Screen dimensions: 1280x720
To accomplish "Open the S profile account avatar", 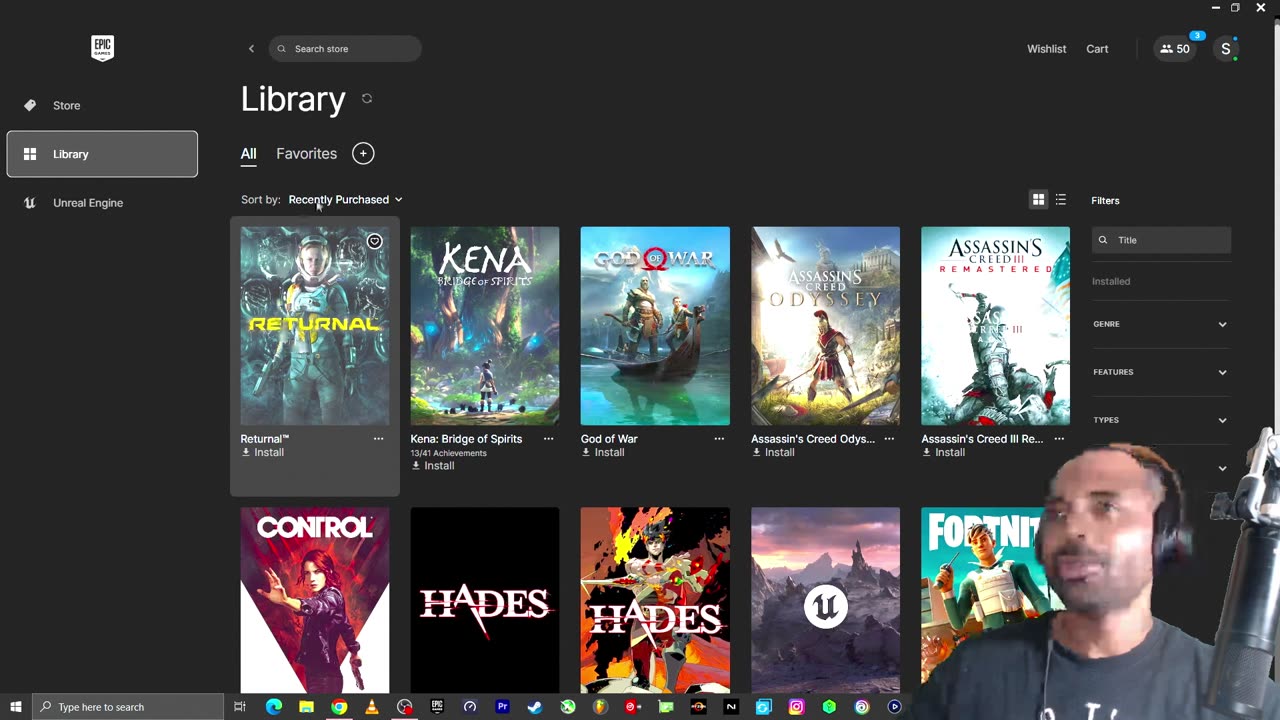I will (1226, 48).
